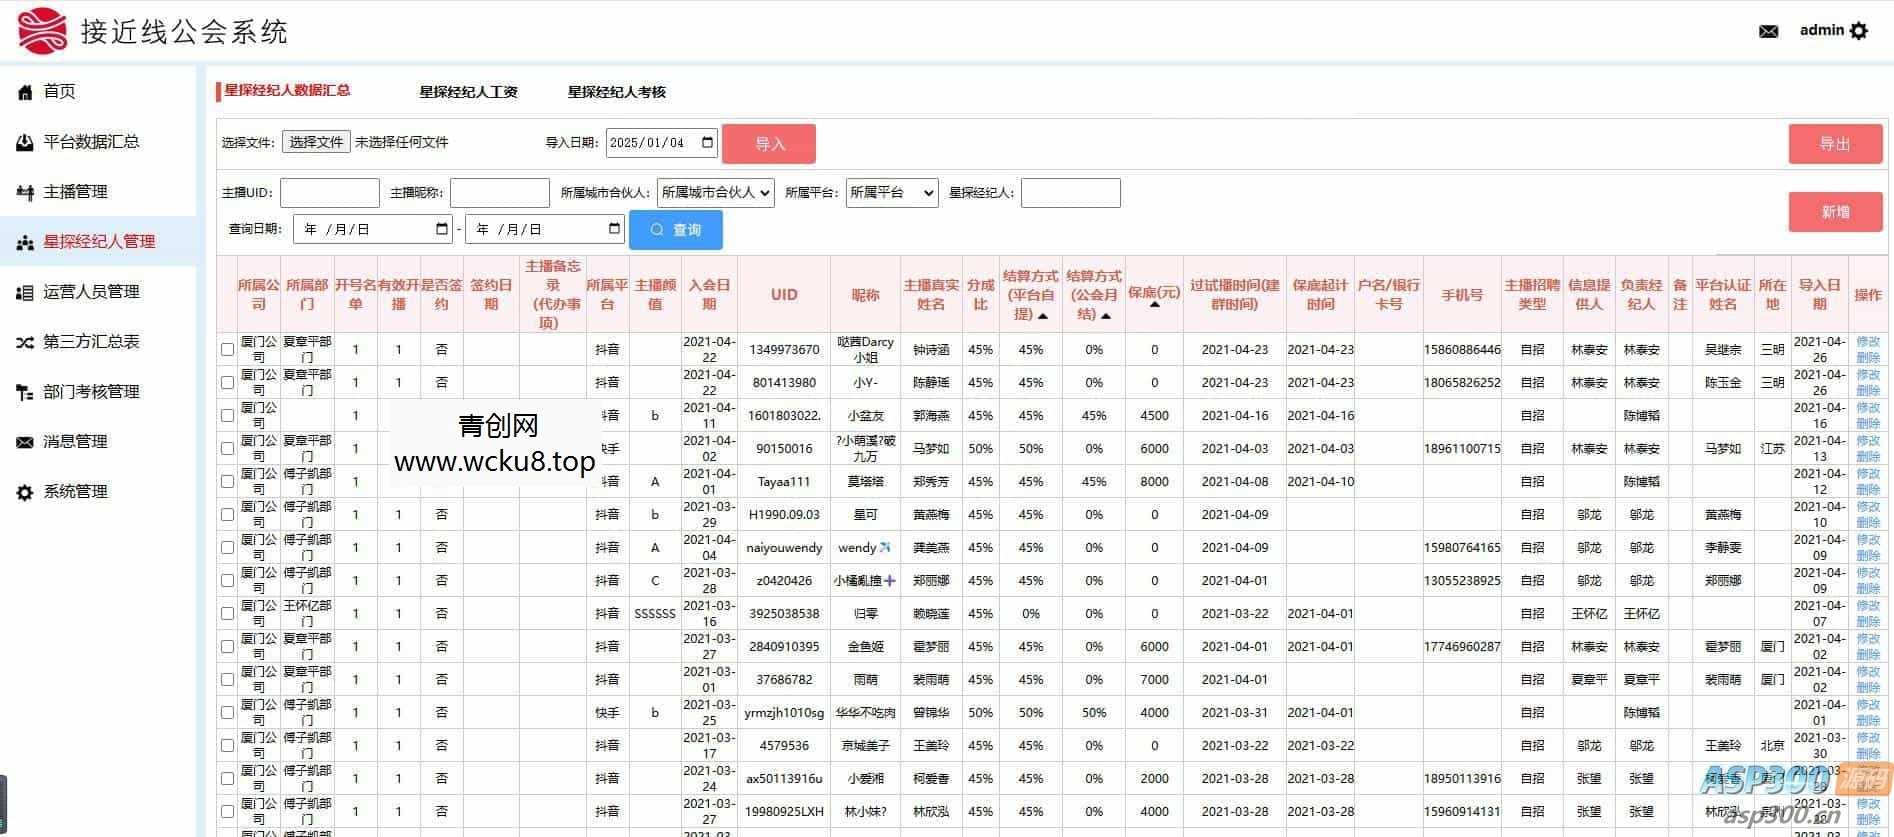
Task: Open calendar picker of 导入日期 field
Action: (707, 142)
